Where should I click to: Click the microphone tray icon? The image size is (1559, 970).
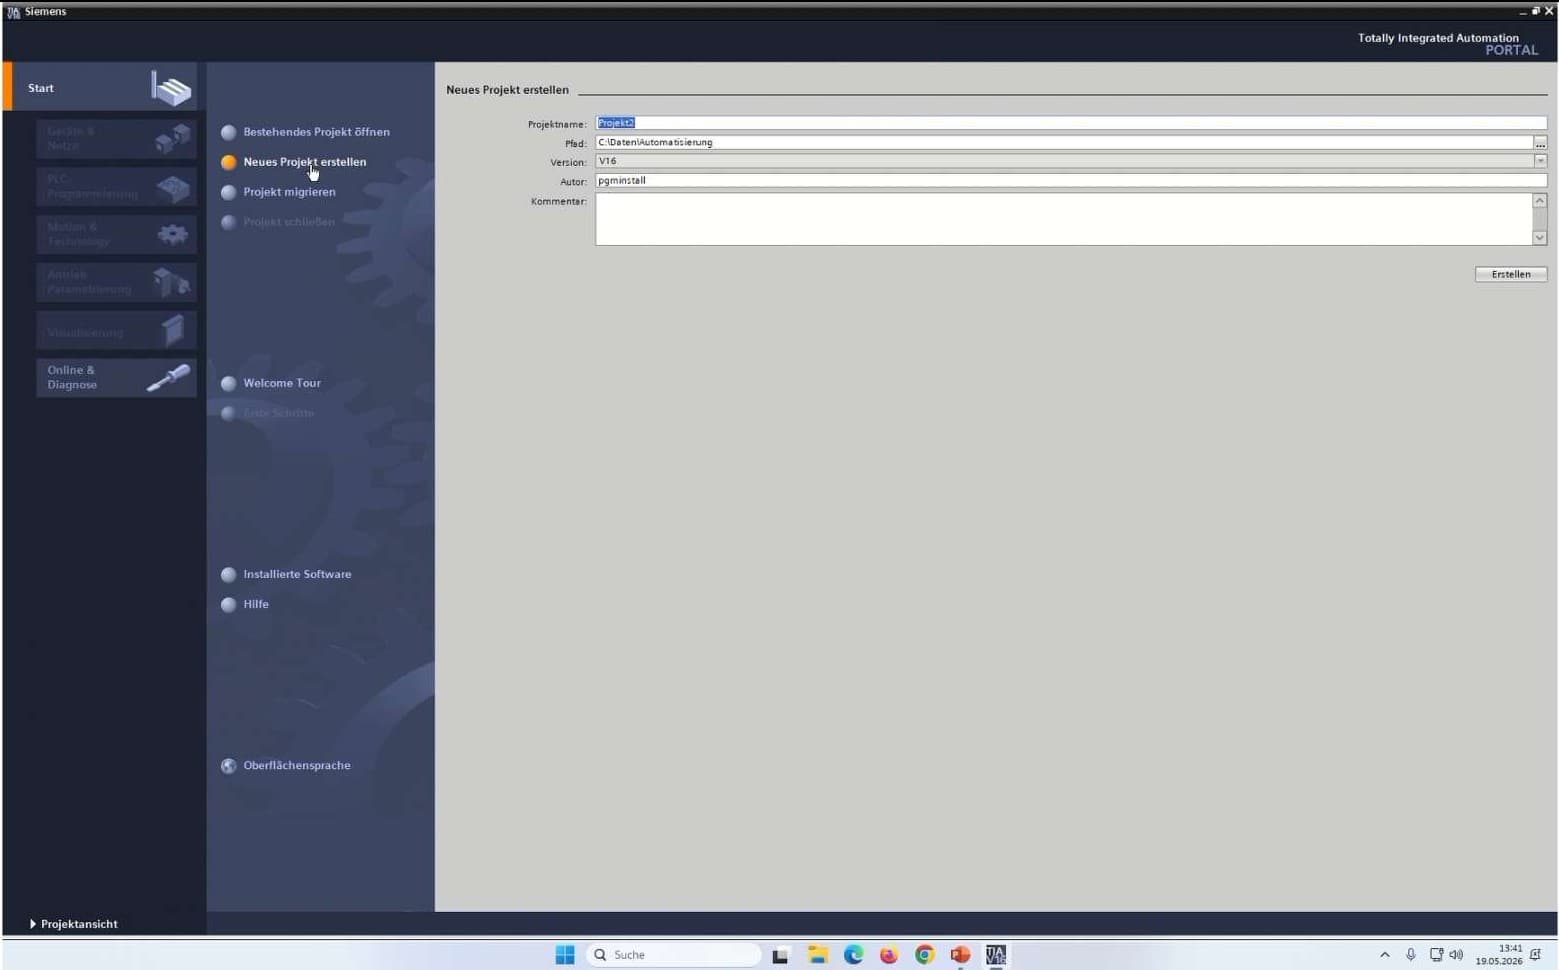(1411, 955)
